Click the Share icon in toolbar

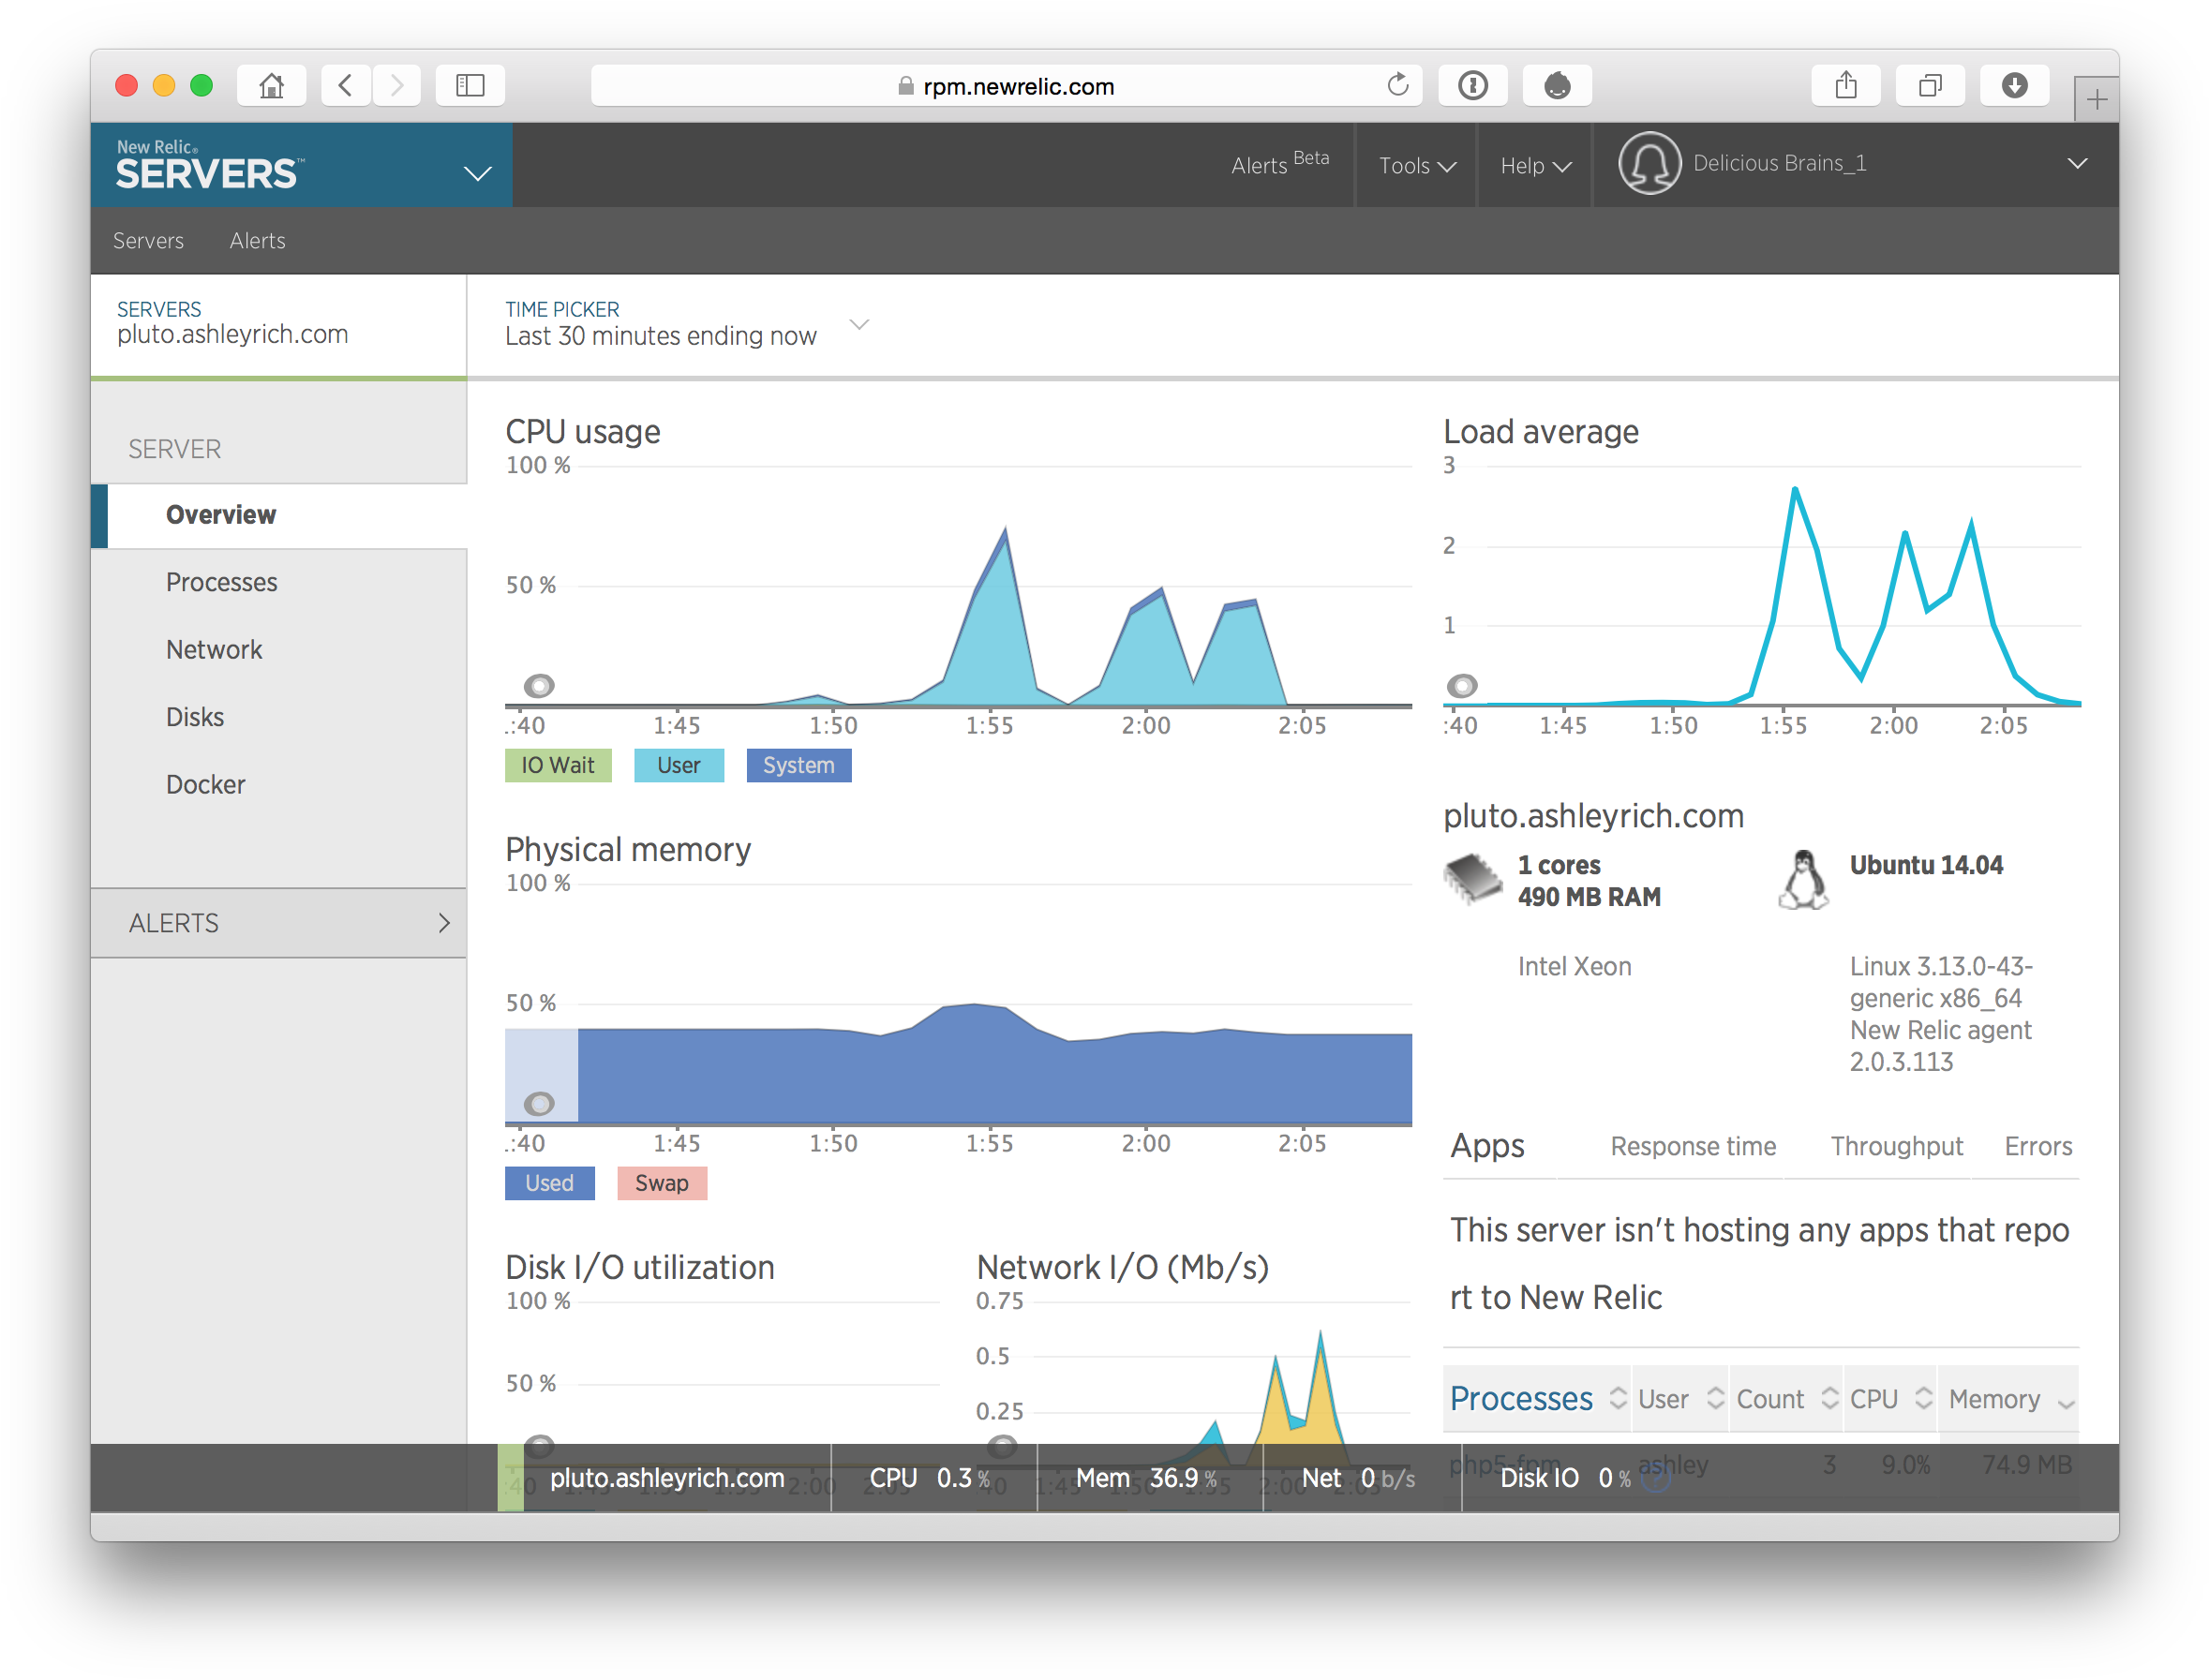pos(1846,86)
